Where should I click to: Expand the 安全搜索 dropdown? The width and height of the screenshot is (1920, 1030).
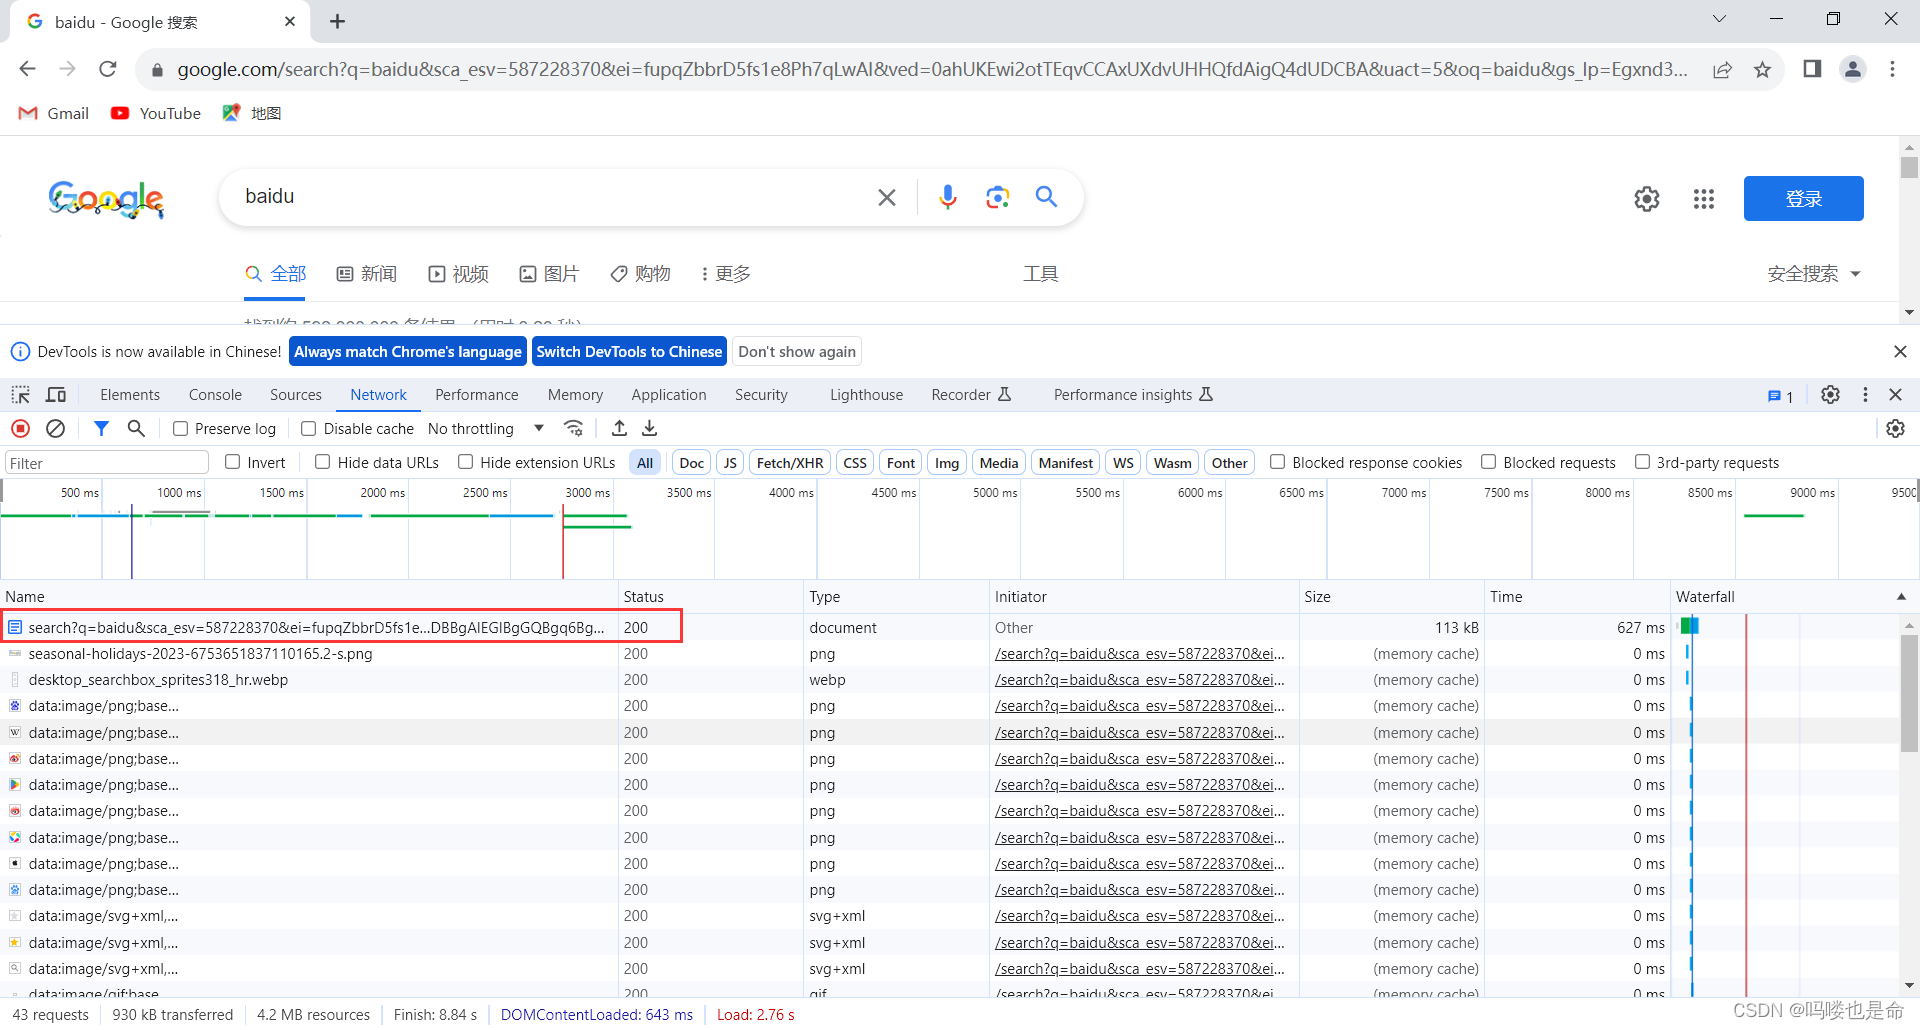pyautogui.click(x=1814, y=274)
